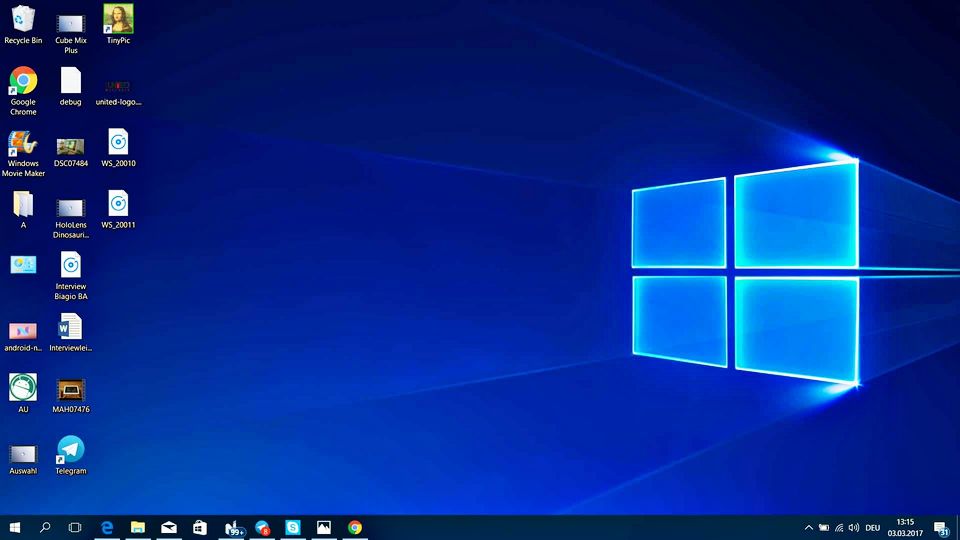Open the Mail app in taskbar

[x=168, y=527]
